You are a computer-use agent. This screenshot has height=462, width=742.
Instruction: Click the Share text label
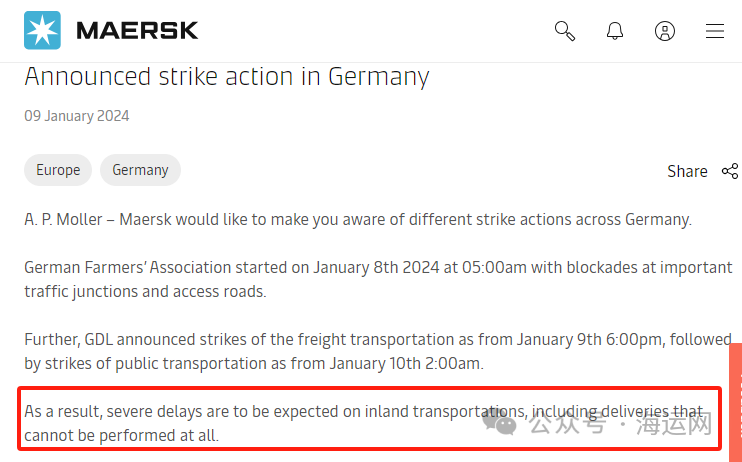click(687, 171)
